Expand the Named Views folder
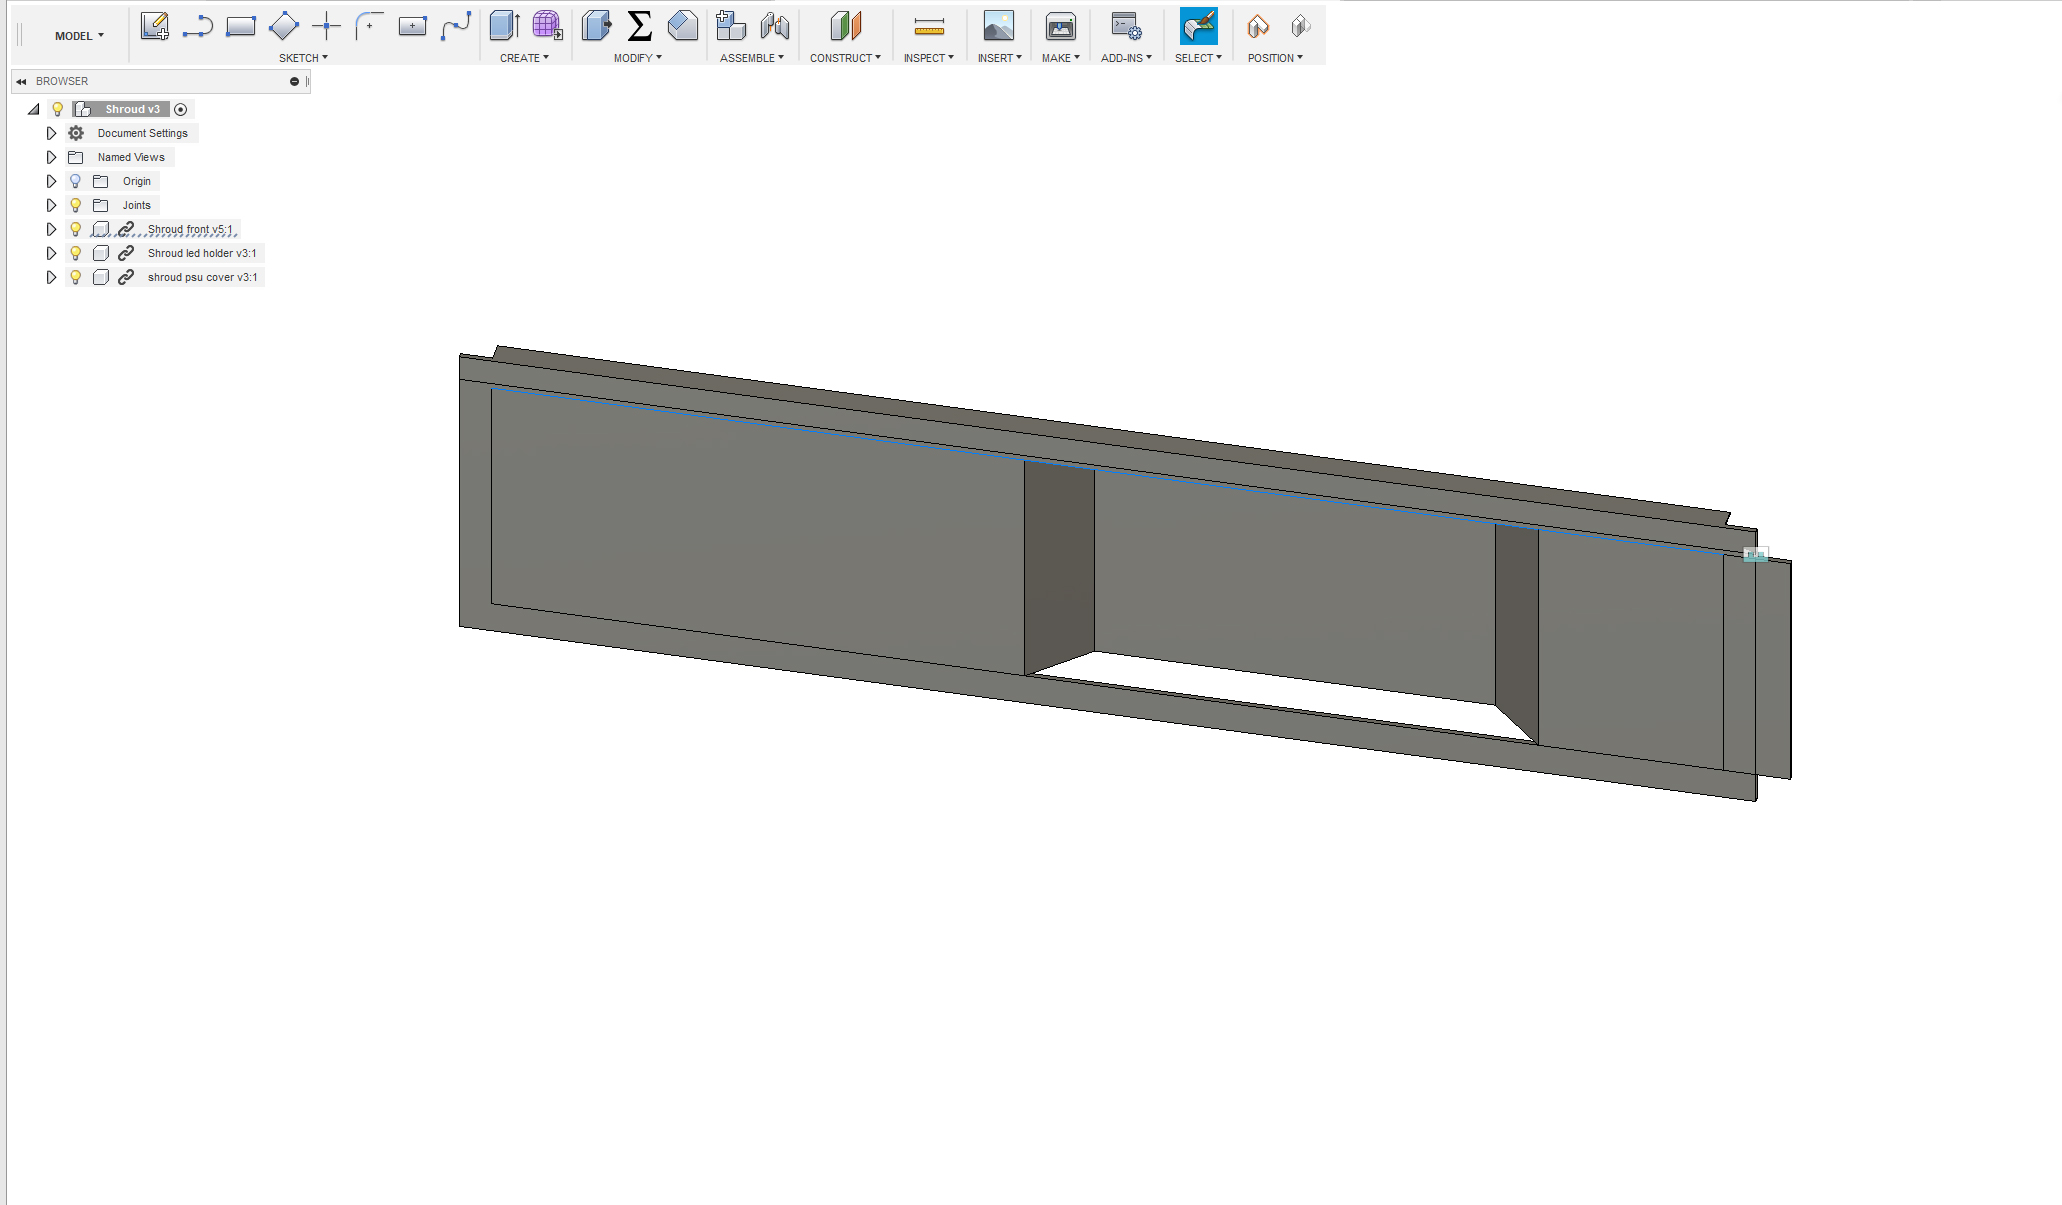 tap(51, 157)
